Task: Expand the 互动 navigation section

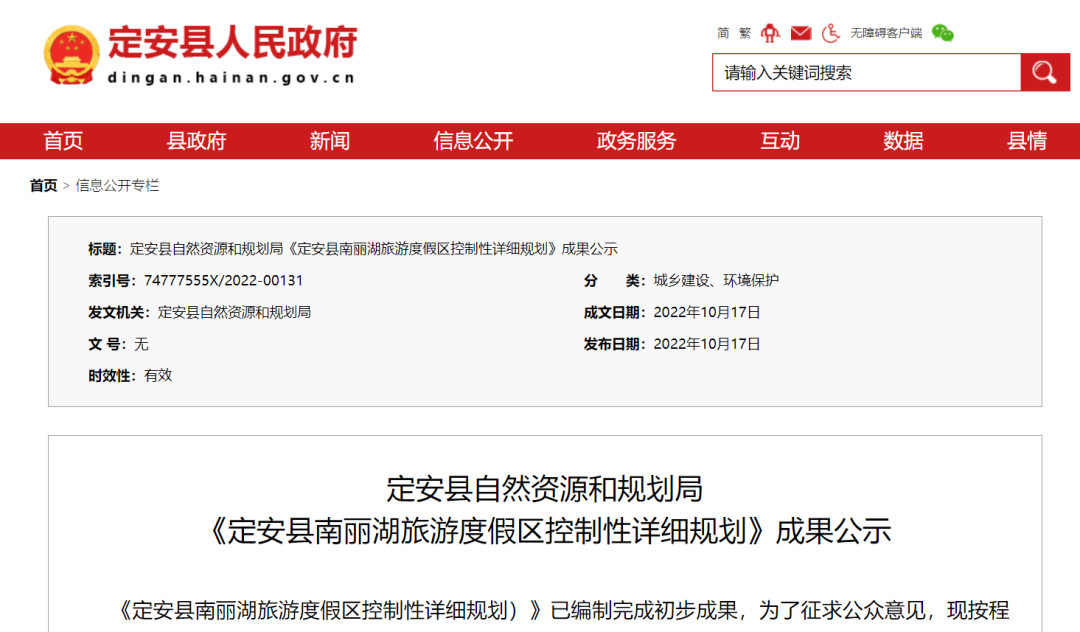Action: (x=780, y=141)
